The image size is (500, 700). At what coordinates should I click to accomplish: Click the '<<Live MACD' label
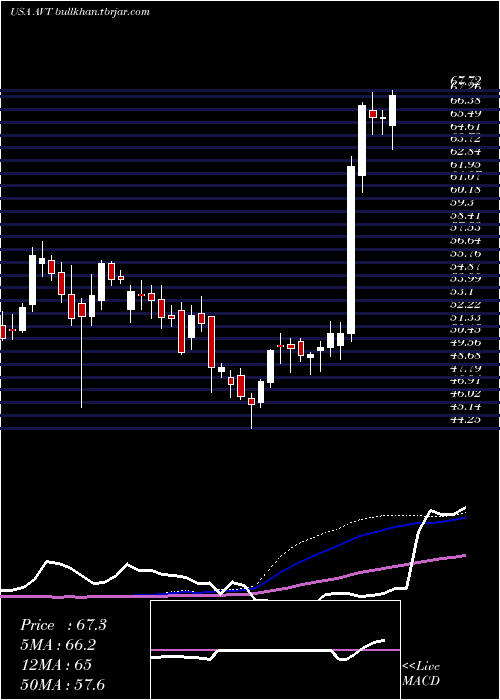point(421,673)
